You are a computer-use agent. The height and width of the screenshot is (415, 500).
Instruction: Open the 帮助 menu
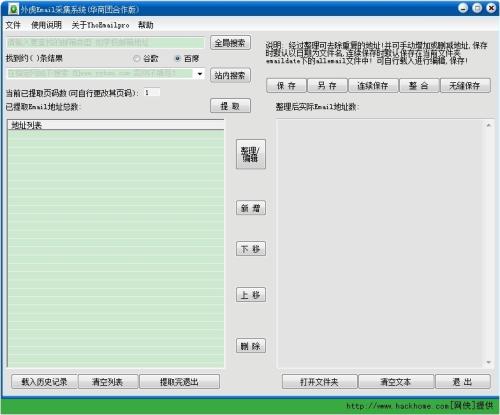(146, 25)
